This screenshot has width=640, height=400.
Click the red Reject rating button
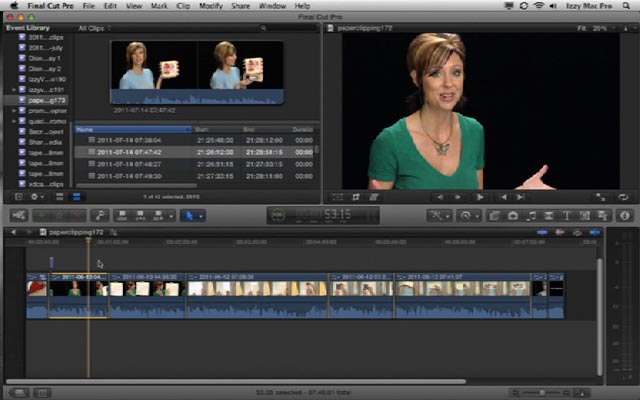pos(77,215)
